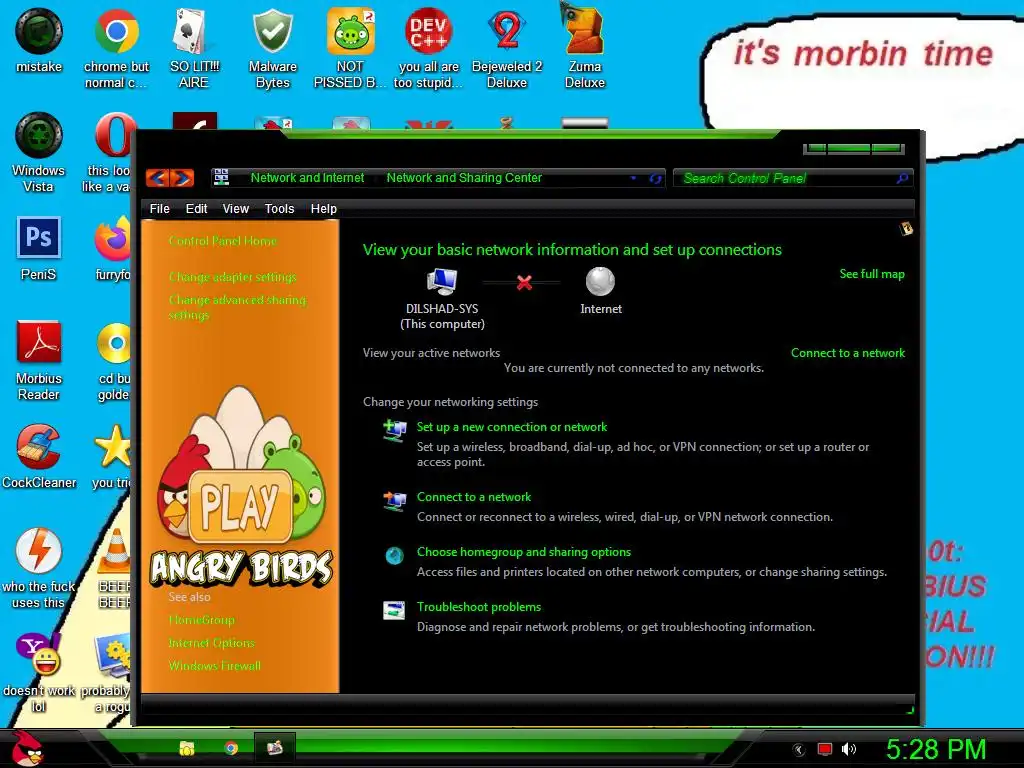
Task: Click the red X connection status icon
Action: pyautogui.click(x=524, y=282)
